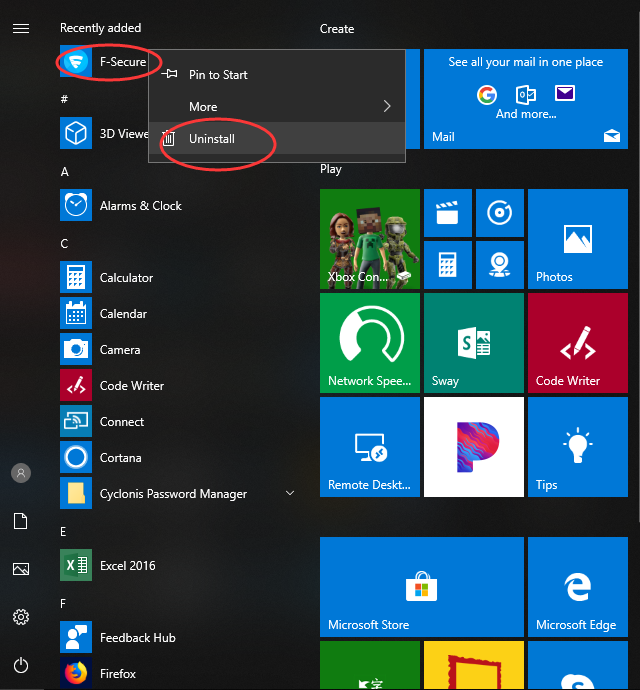This screenshot has width=640, height=690.
Task: Open the Documents sidebar icon
Action: click(21, 521)
